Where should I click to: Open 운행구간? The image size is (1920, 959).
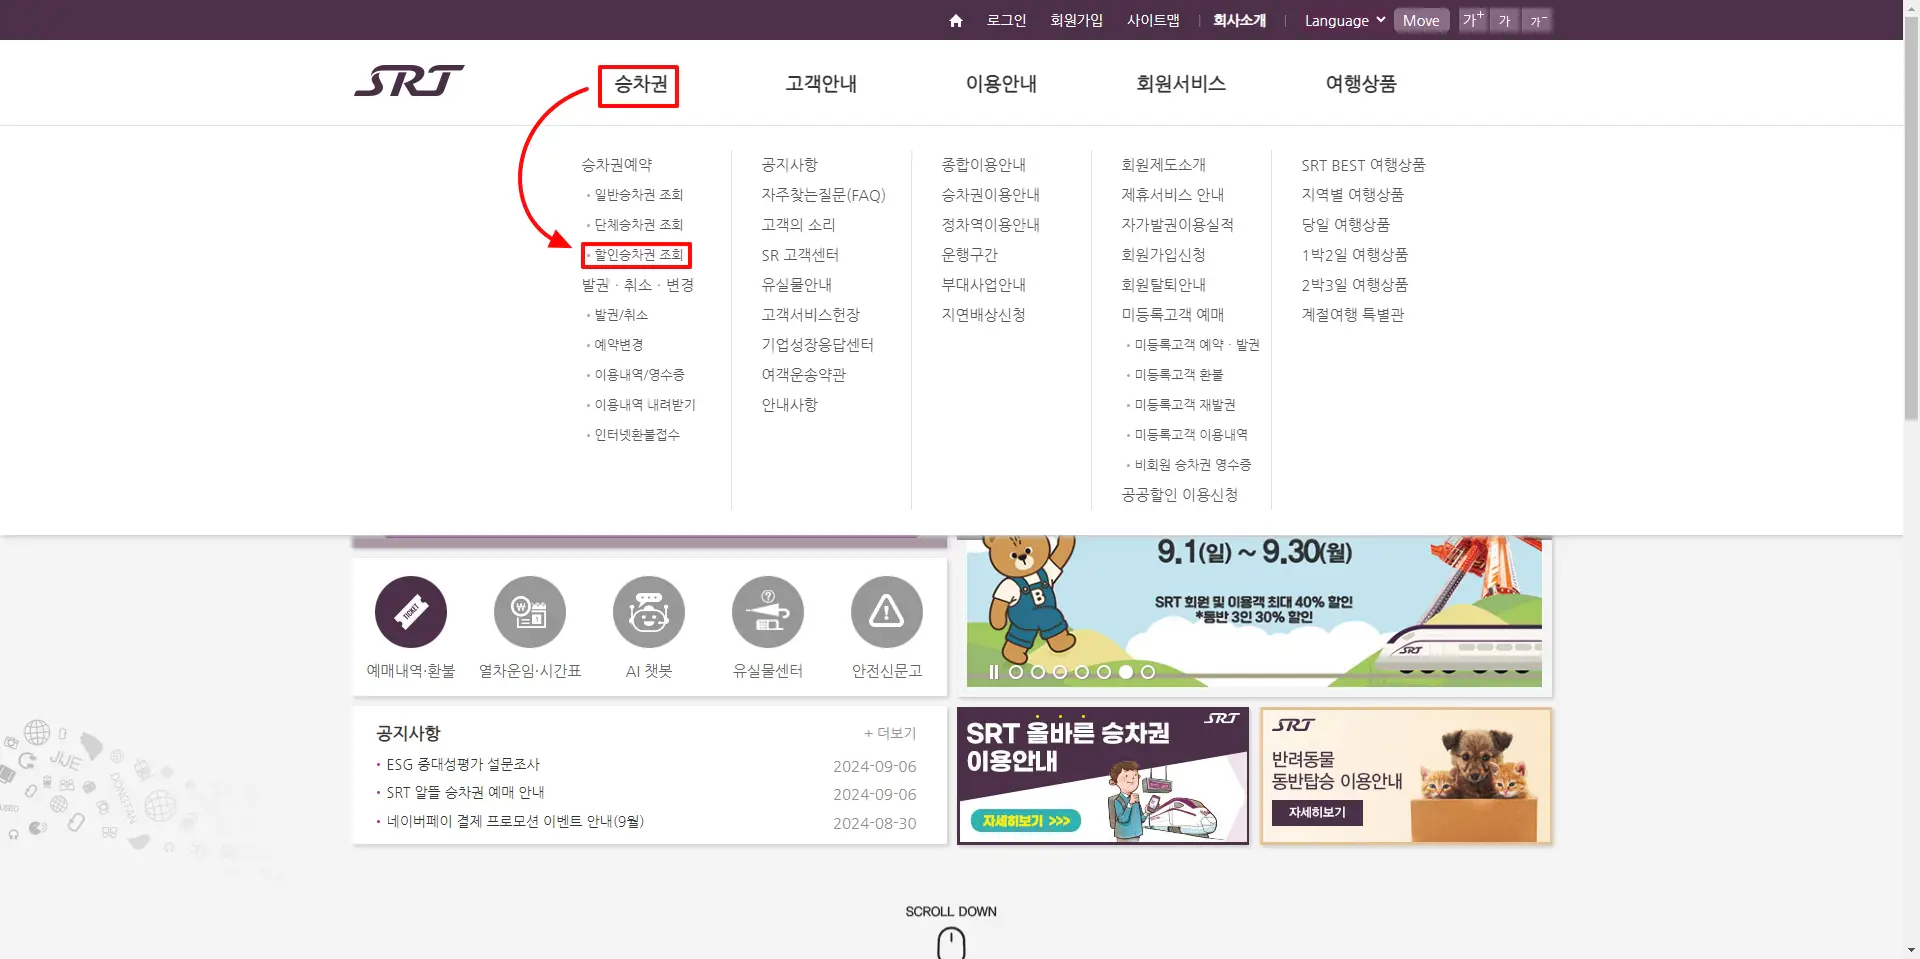tap(969, 255)
